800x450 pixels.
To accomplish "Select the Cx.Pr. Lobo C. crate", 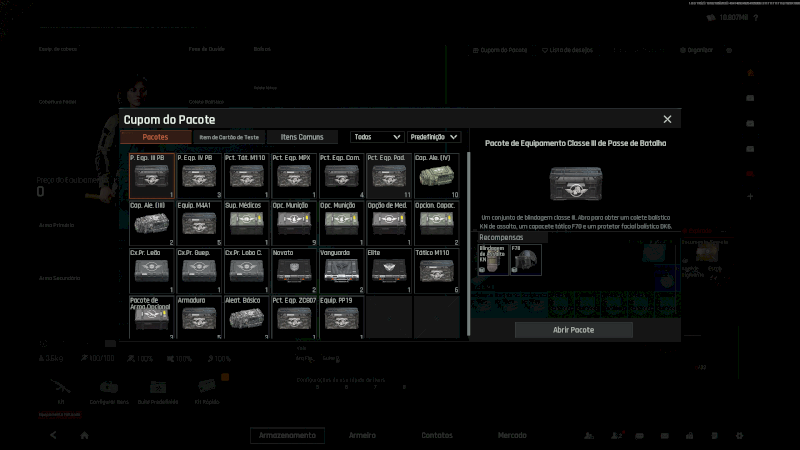I will coord(246,270).
